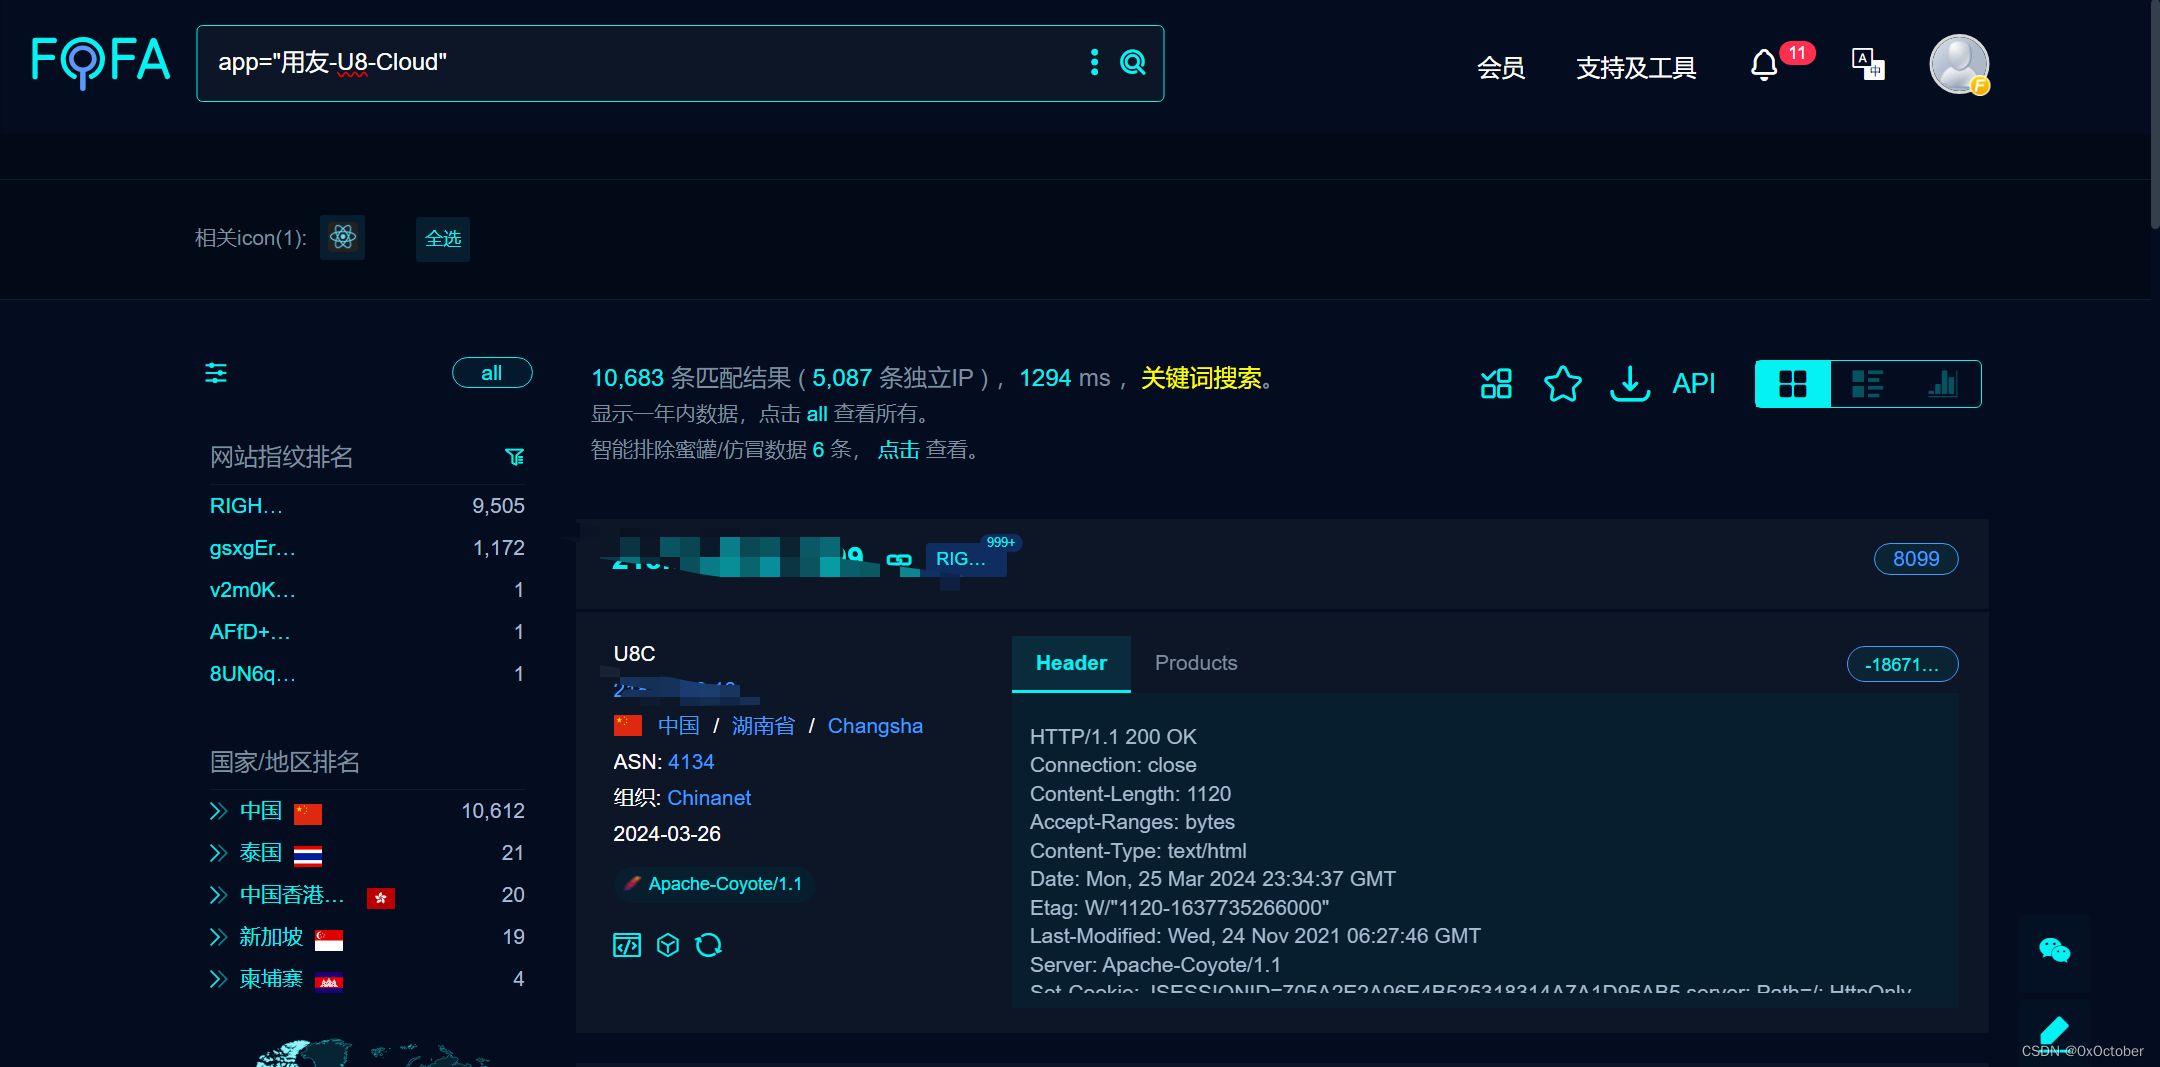Screen dimensions: 2160x1067
Task: Refresh host with circular arrows icon
Action: pyautogui.click(x=709, y=945)
